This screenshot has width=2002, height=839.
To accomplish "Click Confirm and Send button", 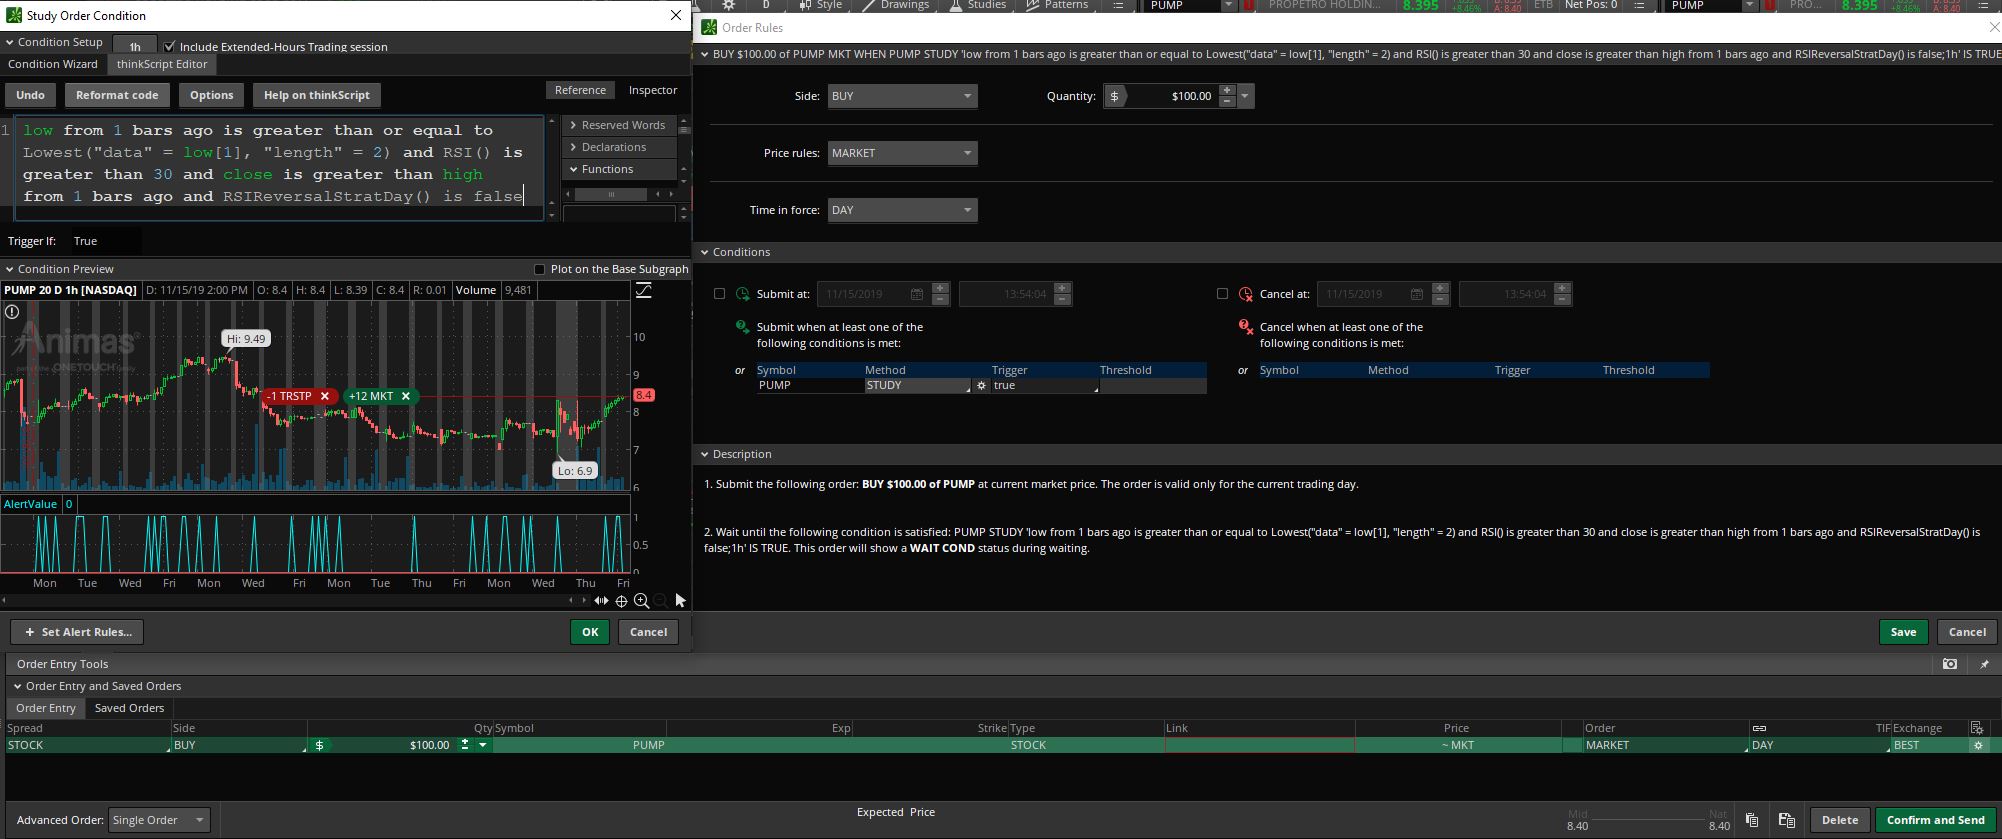I will (x=1935, y=820).
